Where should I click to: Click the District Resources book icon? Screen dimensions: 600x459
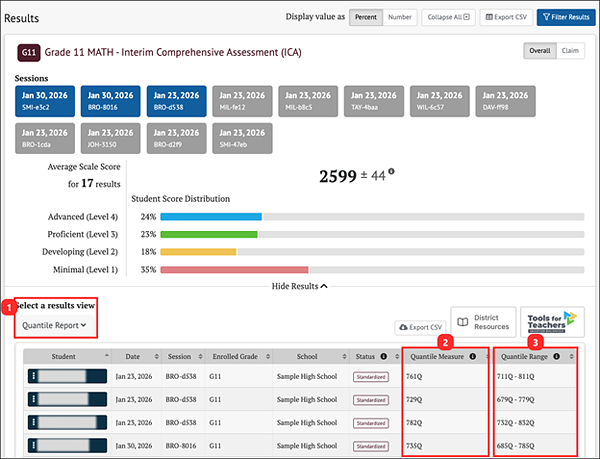(463, 322)
